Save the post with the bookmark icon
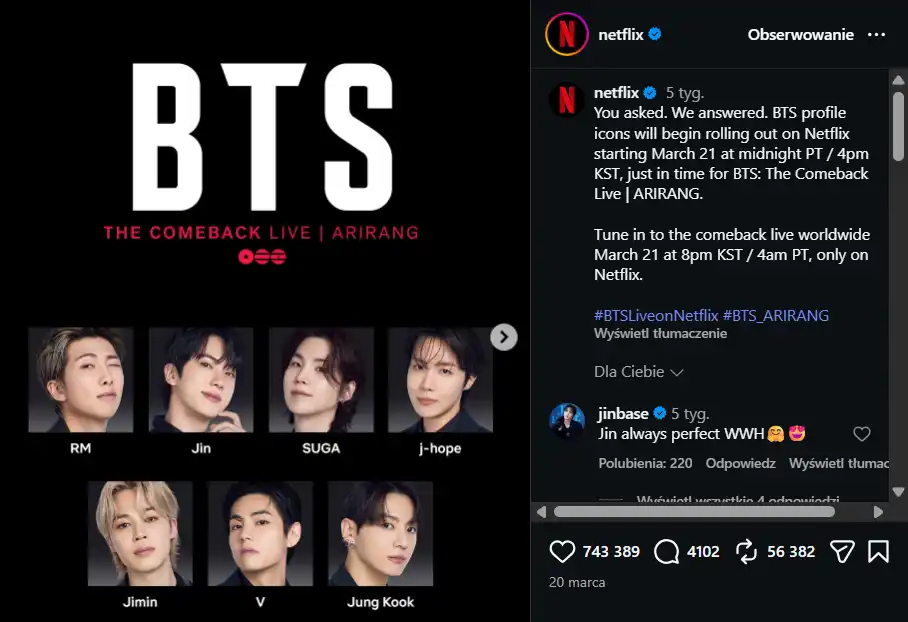 [x=878, y=551]
